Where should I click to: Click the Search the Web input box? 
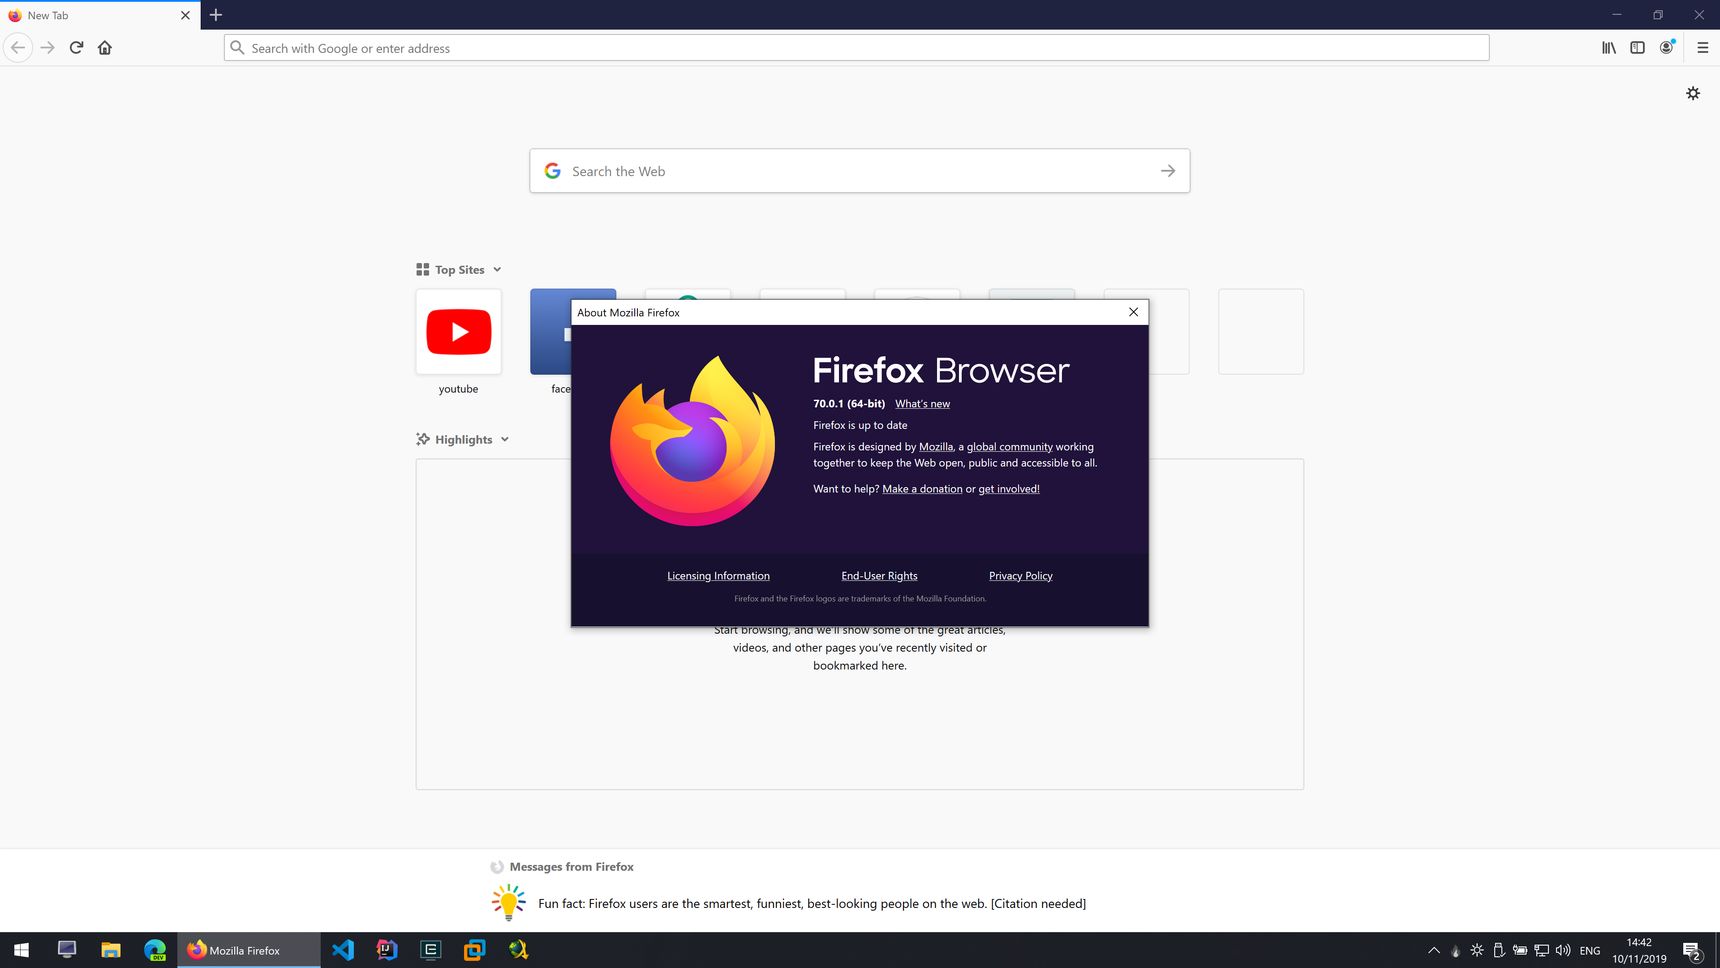859,171
